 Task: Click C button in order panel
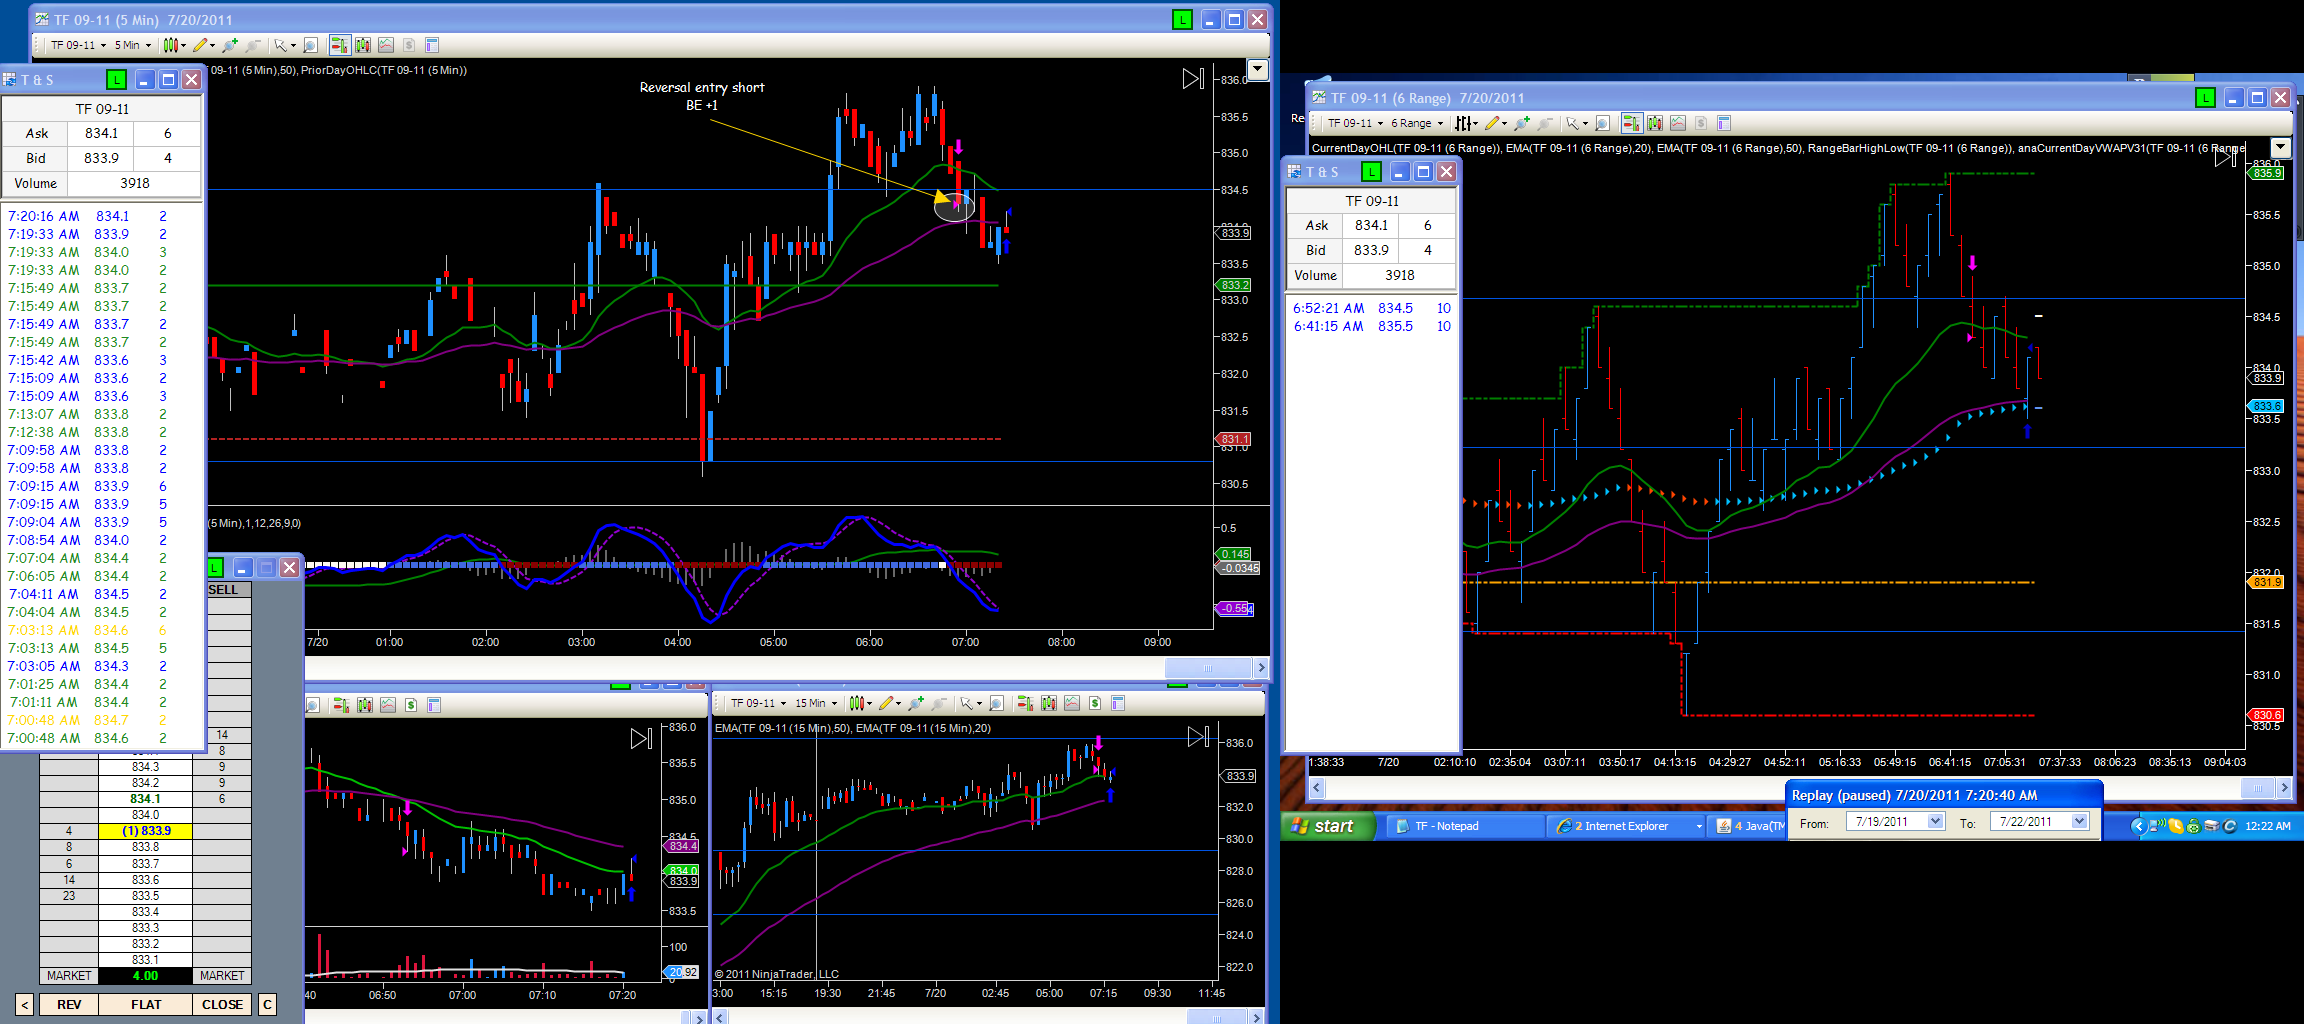(267, 1004)
